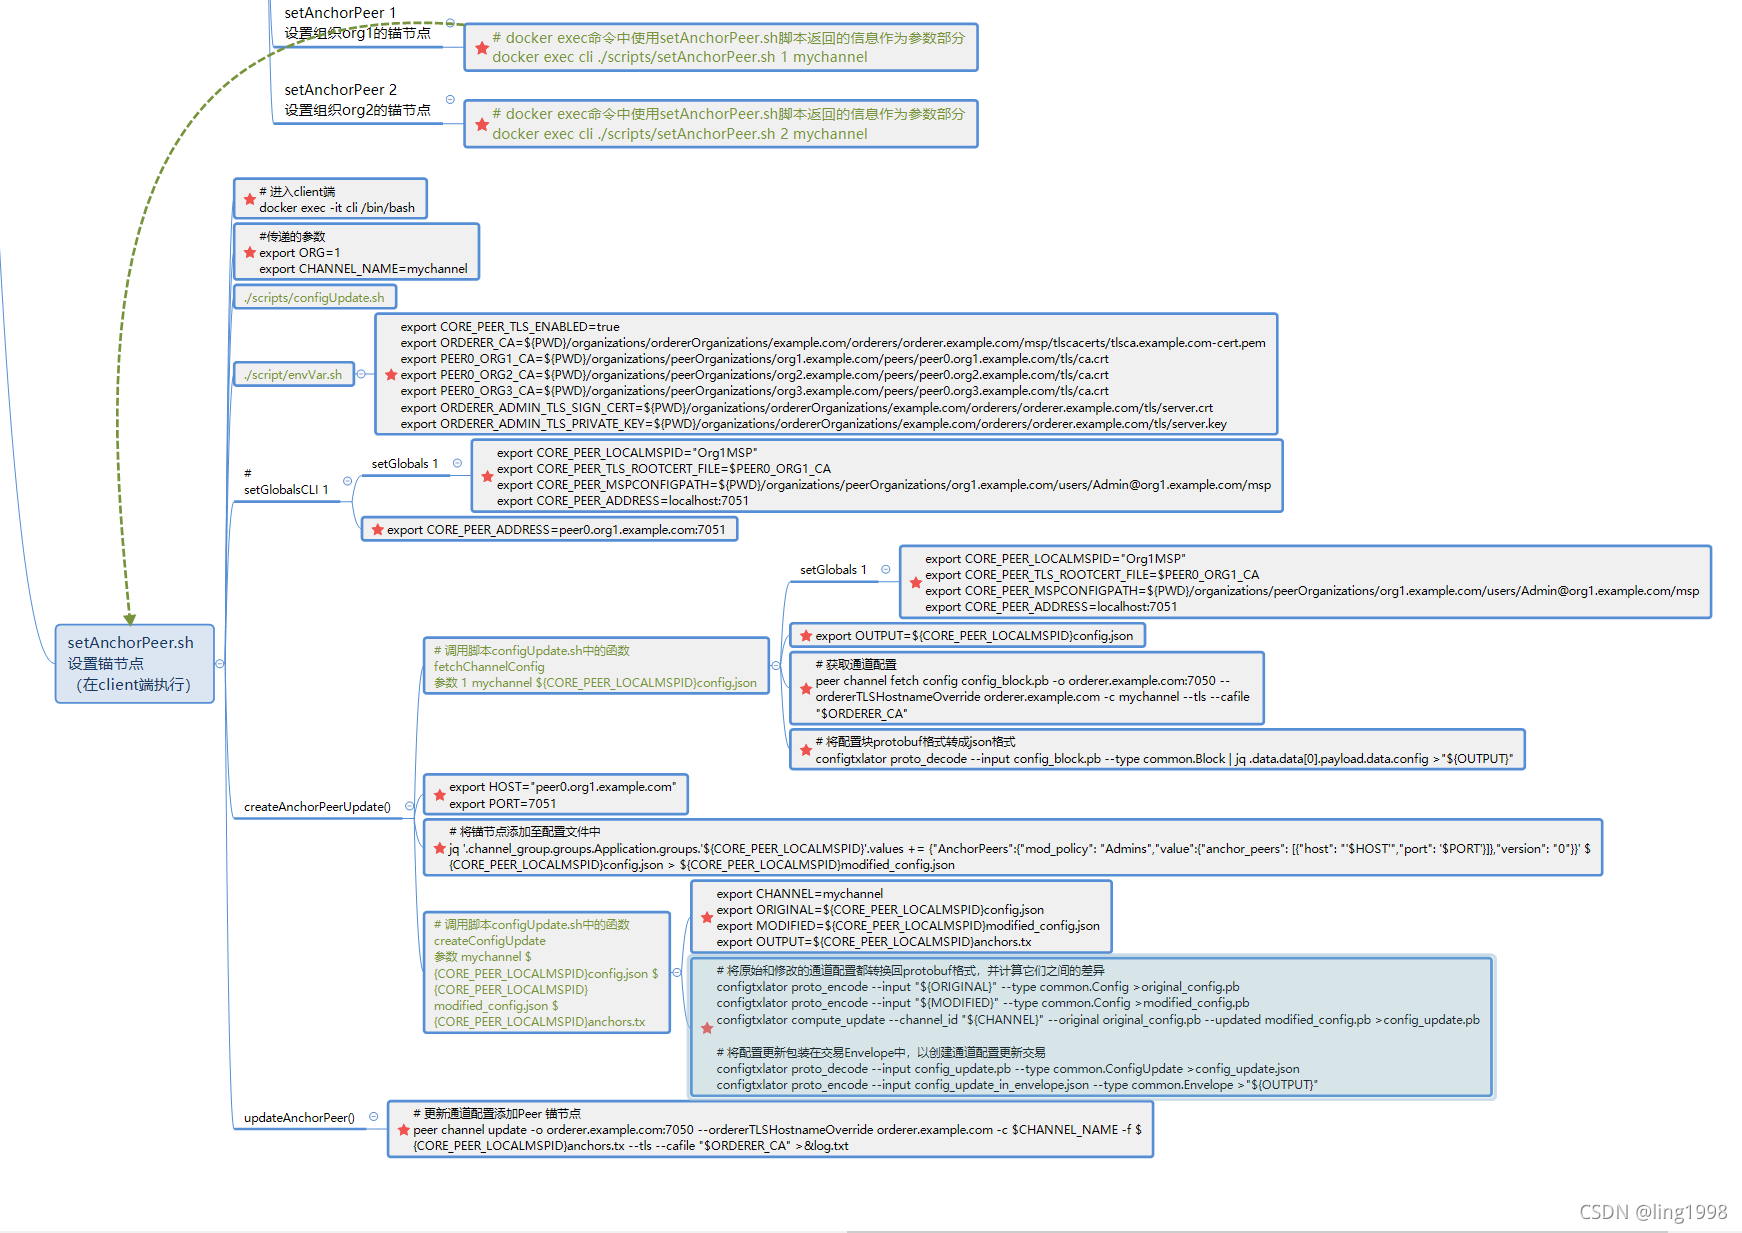Collapse the setAnchorPeer 1 branch
Viewport: 1742px width, 1233px height.
click(x=452, y=22)
